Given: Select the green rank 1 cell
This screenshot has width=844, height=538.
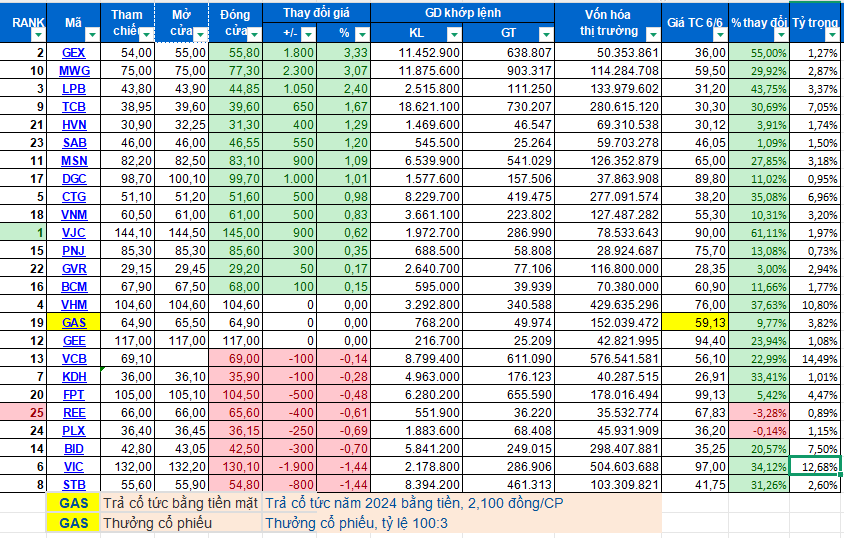Looking at the screenshot, I should click(23, 233).
